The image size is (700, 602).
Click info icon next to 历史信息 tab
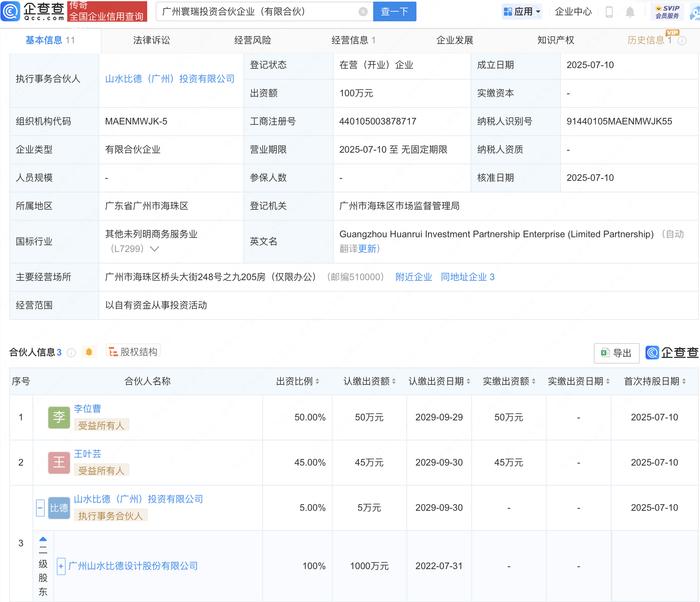[x=682, y=41]
